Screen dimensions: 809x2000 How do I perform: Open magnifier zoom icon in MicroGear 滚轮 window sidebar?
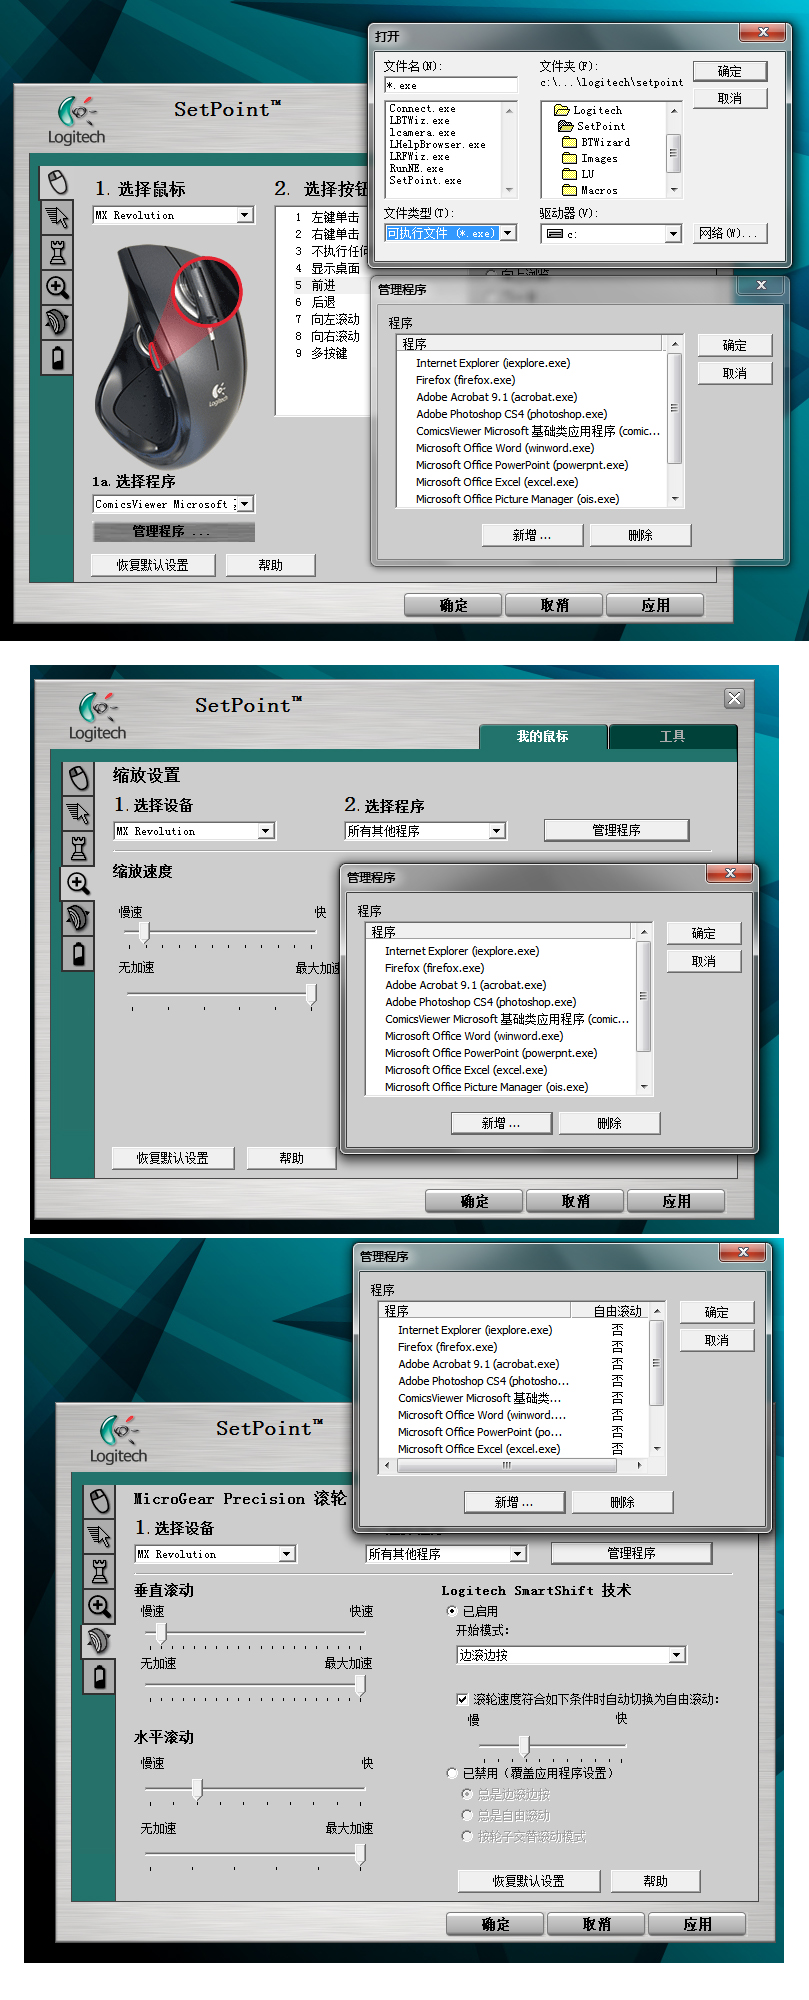tap(100, 1606)
